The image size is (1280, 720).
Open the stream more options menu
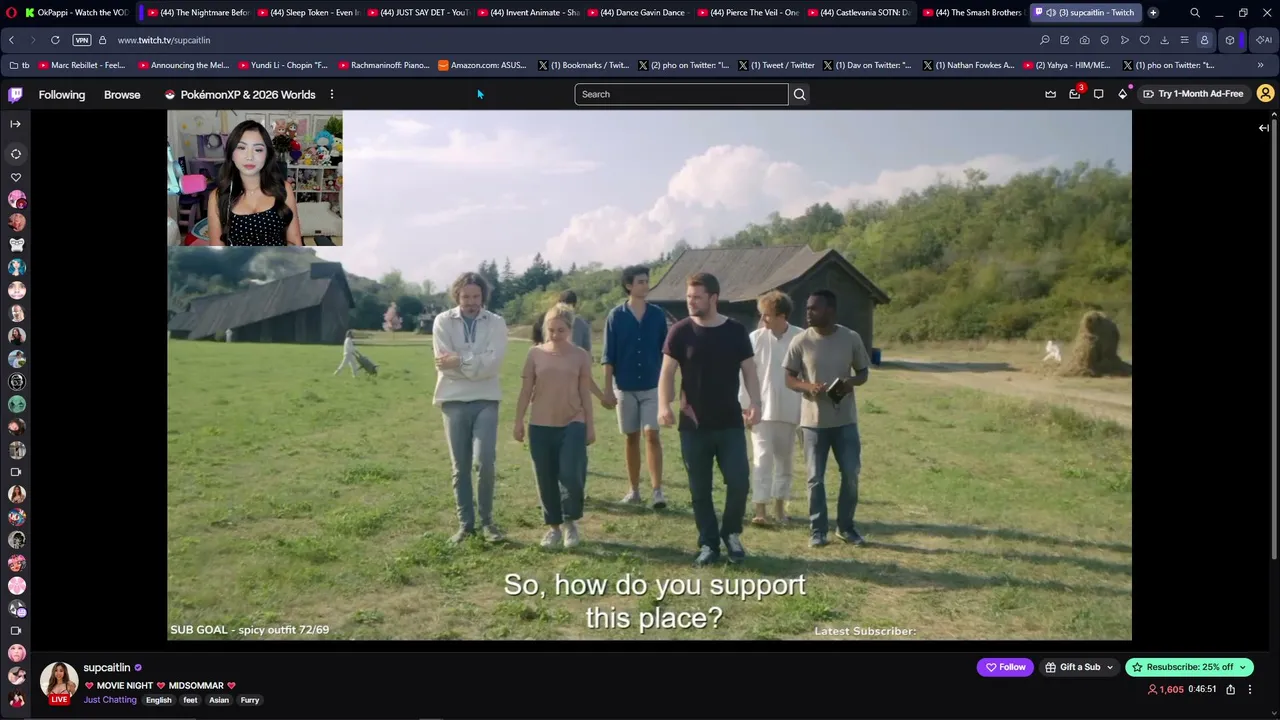pos(1249,689)
